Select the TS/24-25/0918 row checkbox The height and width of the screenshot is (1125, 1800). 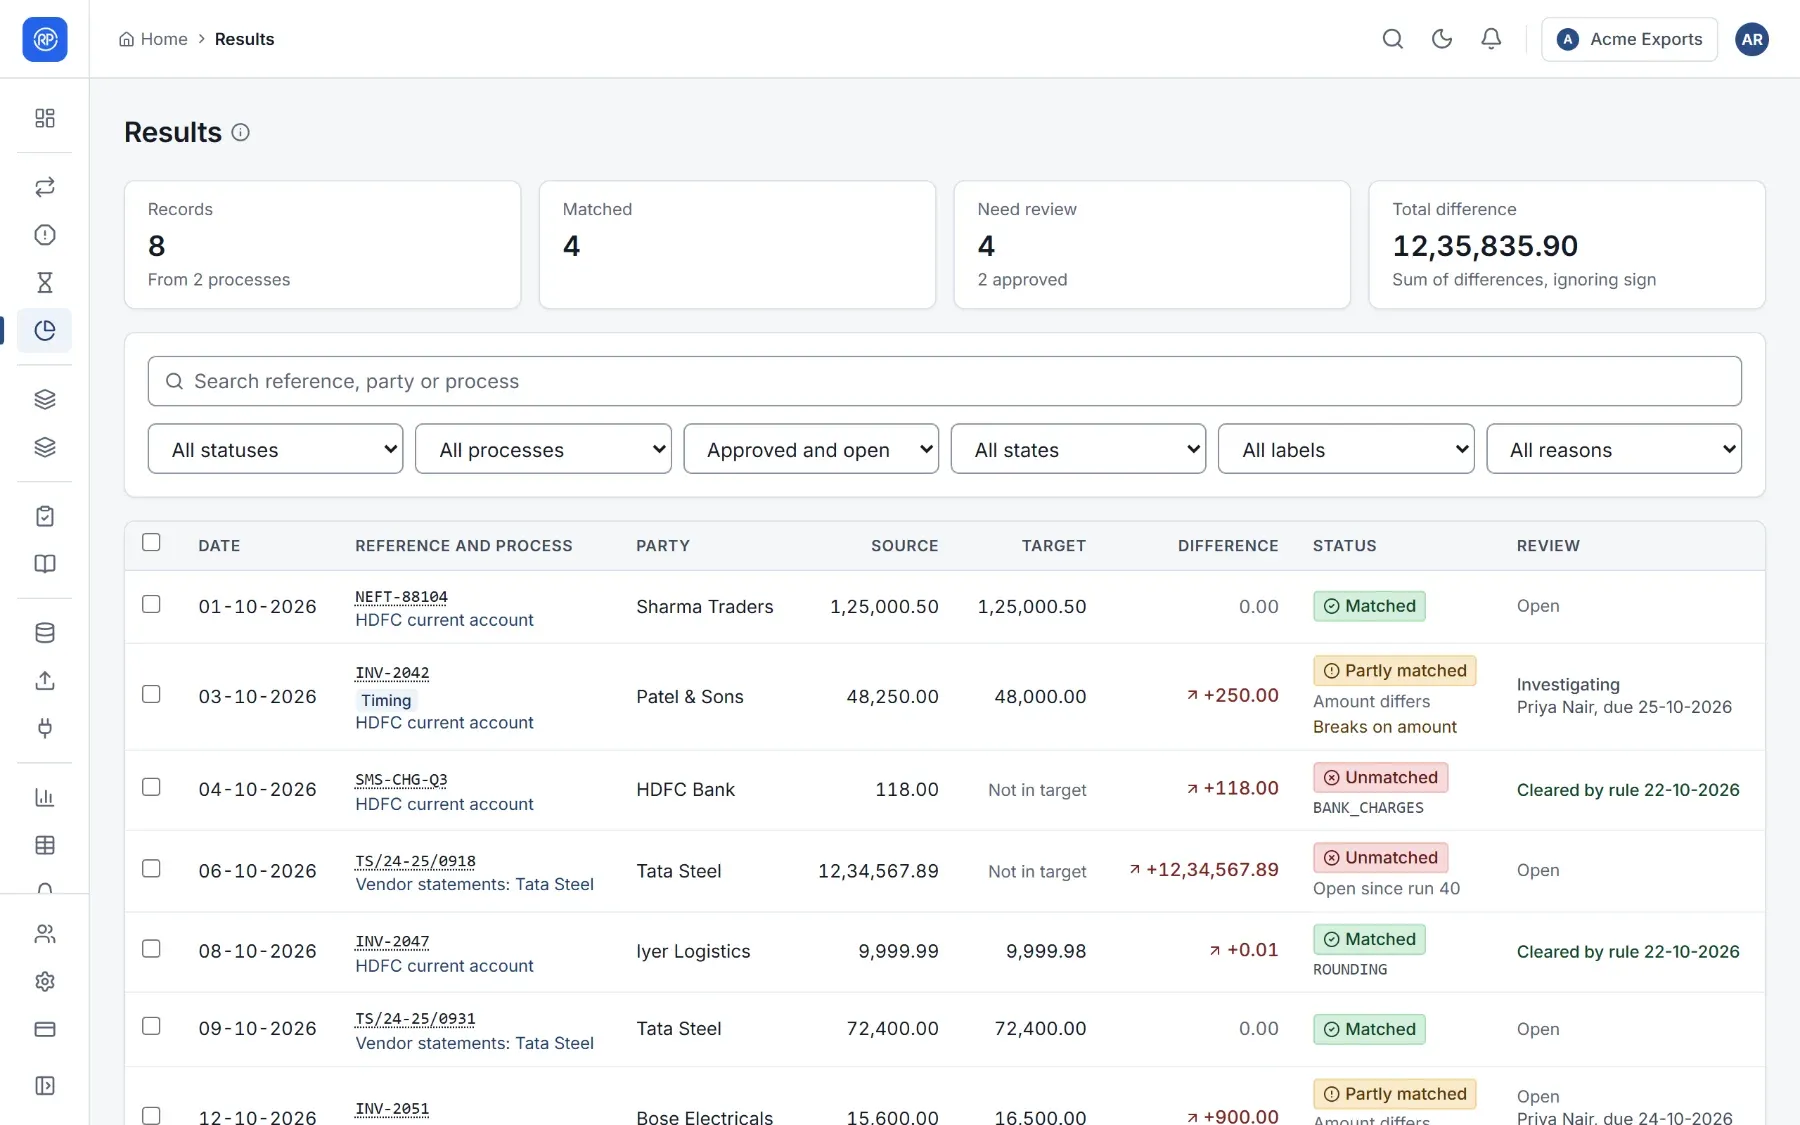pyautogui.click(x=151, y=869)
